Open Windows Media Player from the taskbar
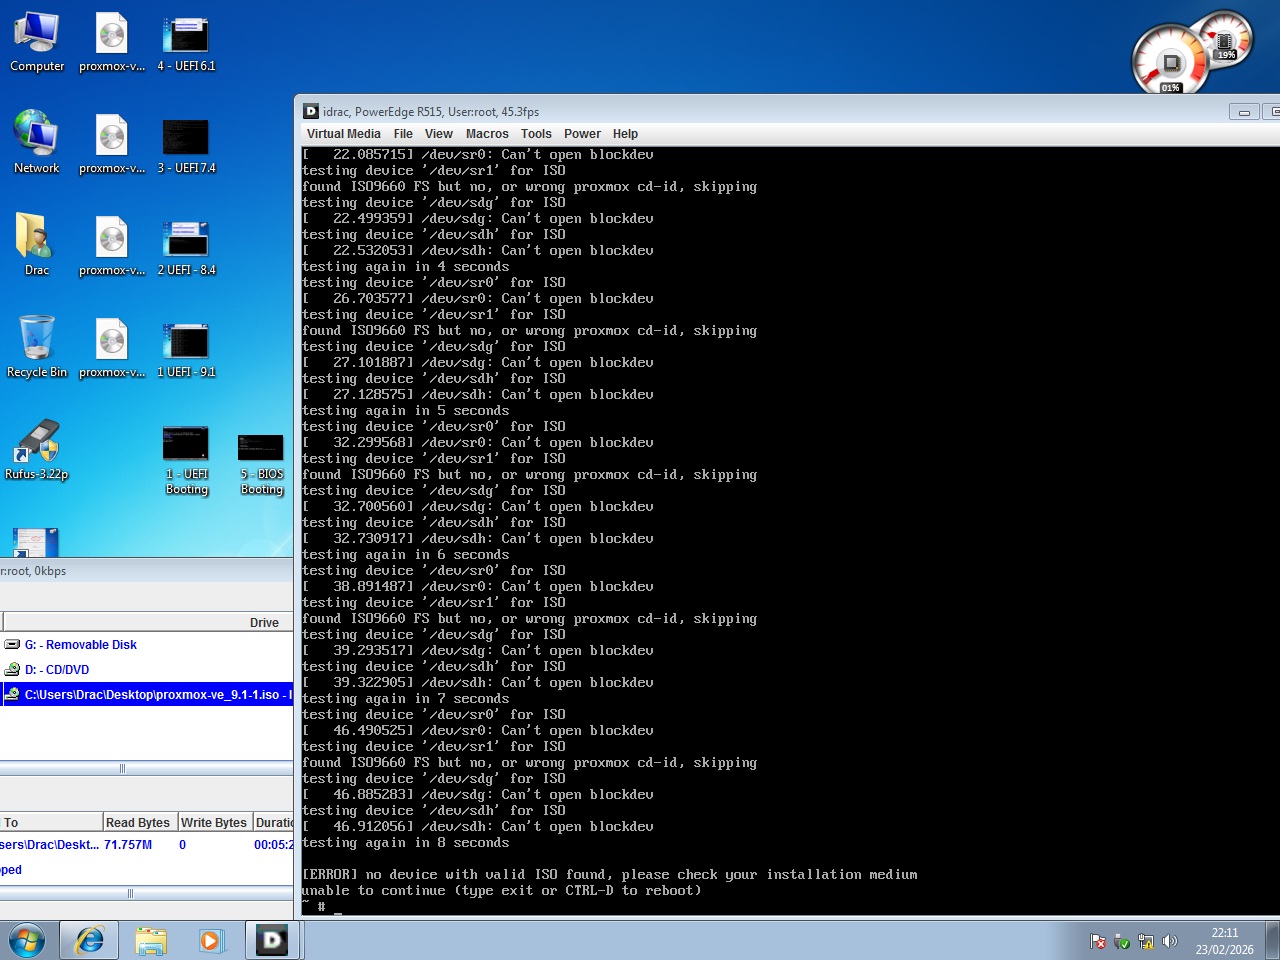The height and width of the screenshot is (960, 1280). (x=211, y=940)
